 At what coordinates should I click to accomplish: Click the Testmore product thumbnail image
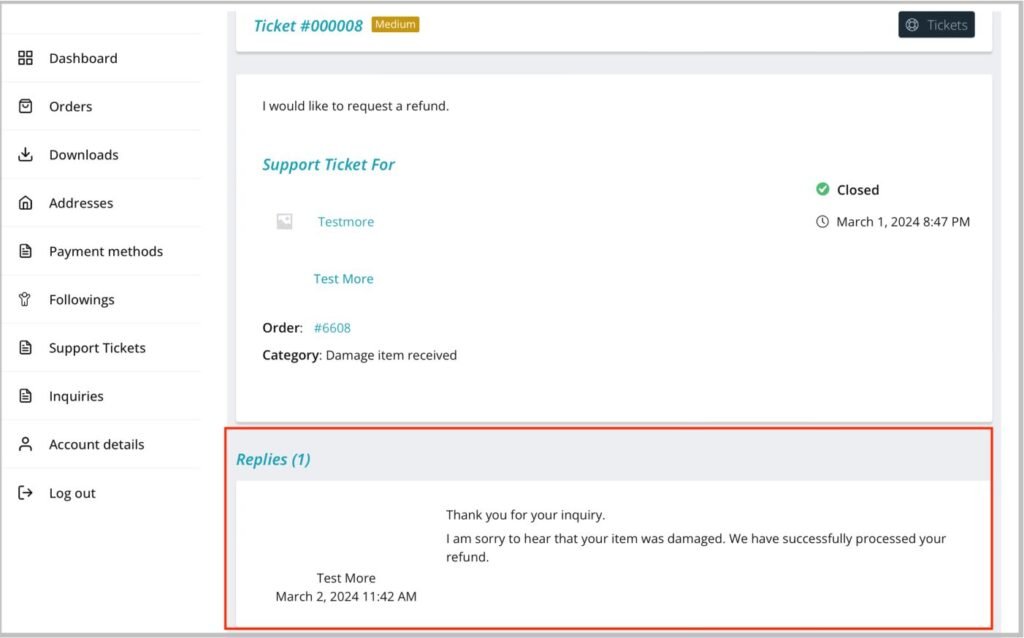284,222
